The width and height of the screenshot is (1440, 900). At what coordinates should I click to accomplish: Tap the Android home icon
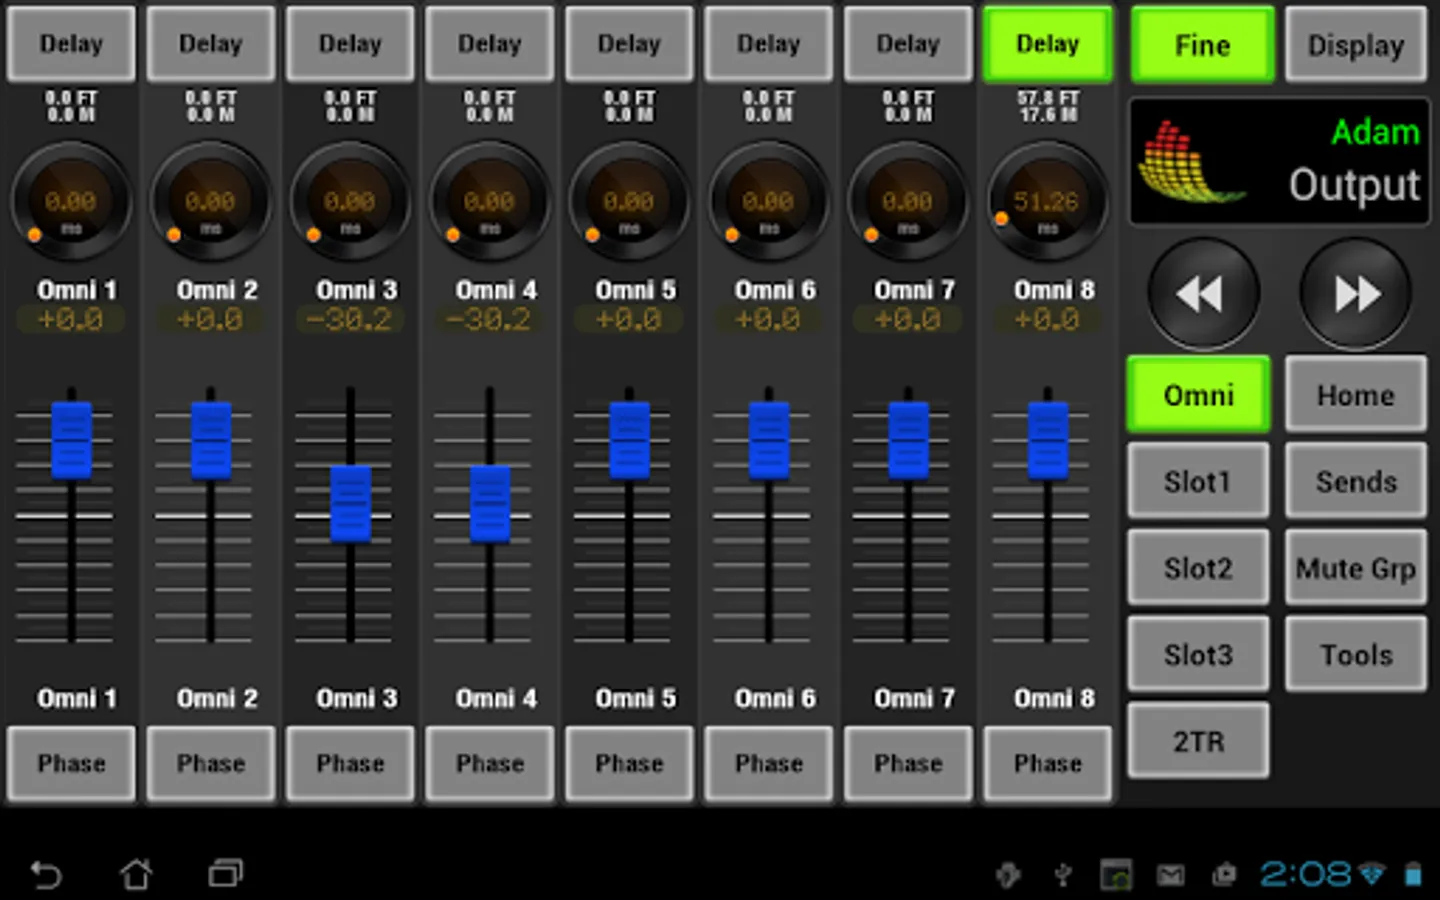point(136,875)
